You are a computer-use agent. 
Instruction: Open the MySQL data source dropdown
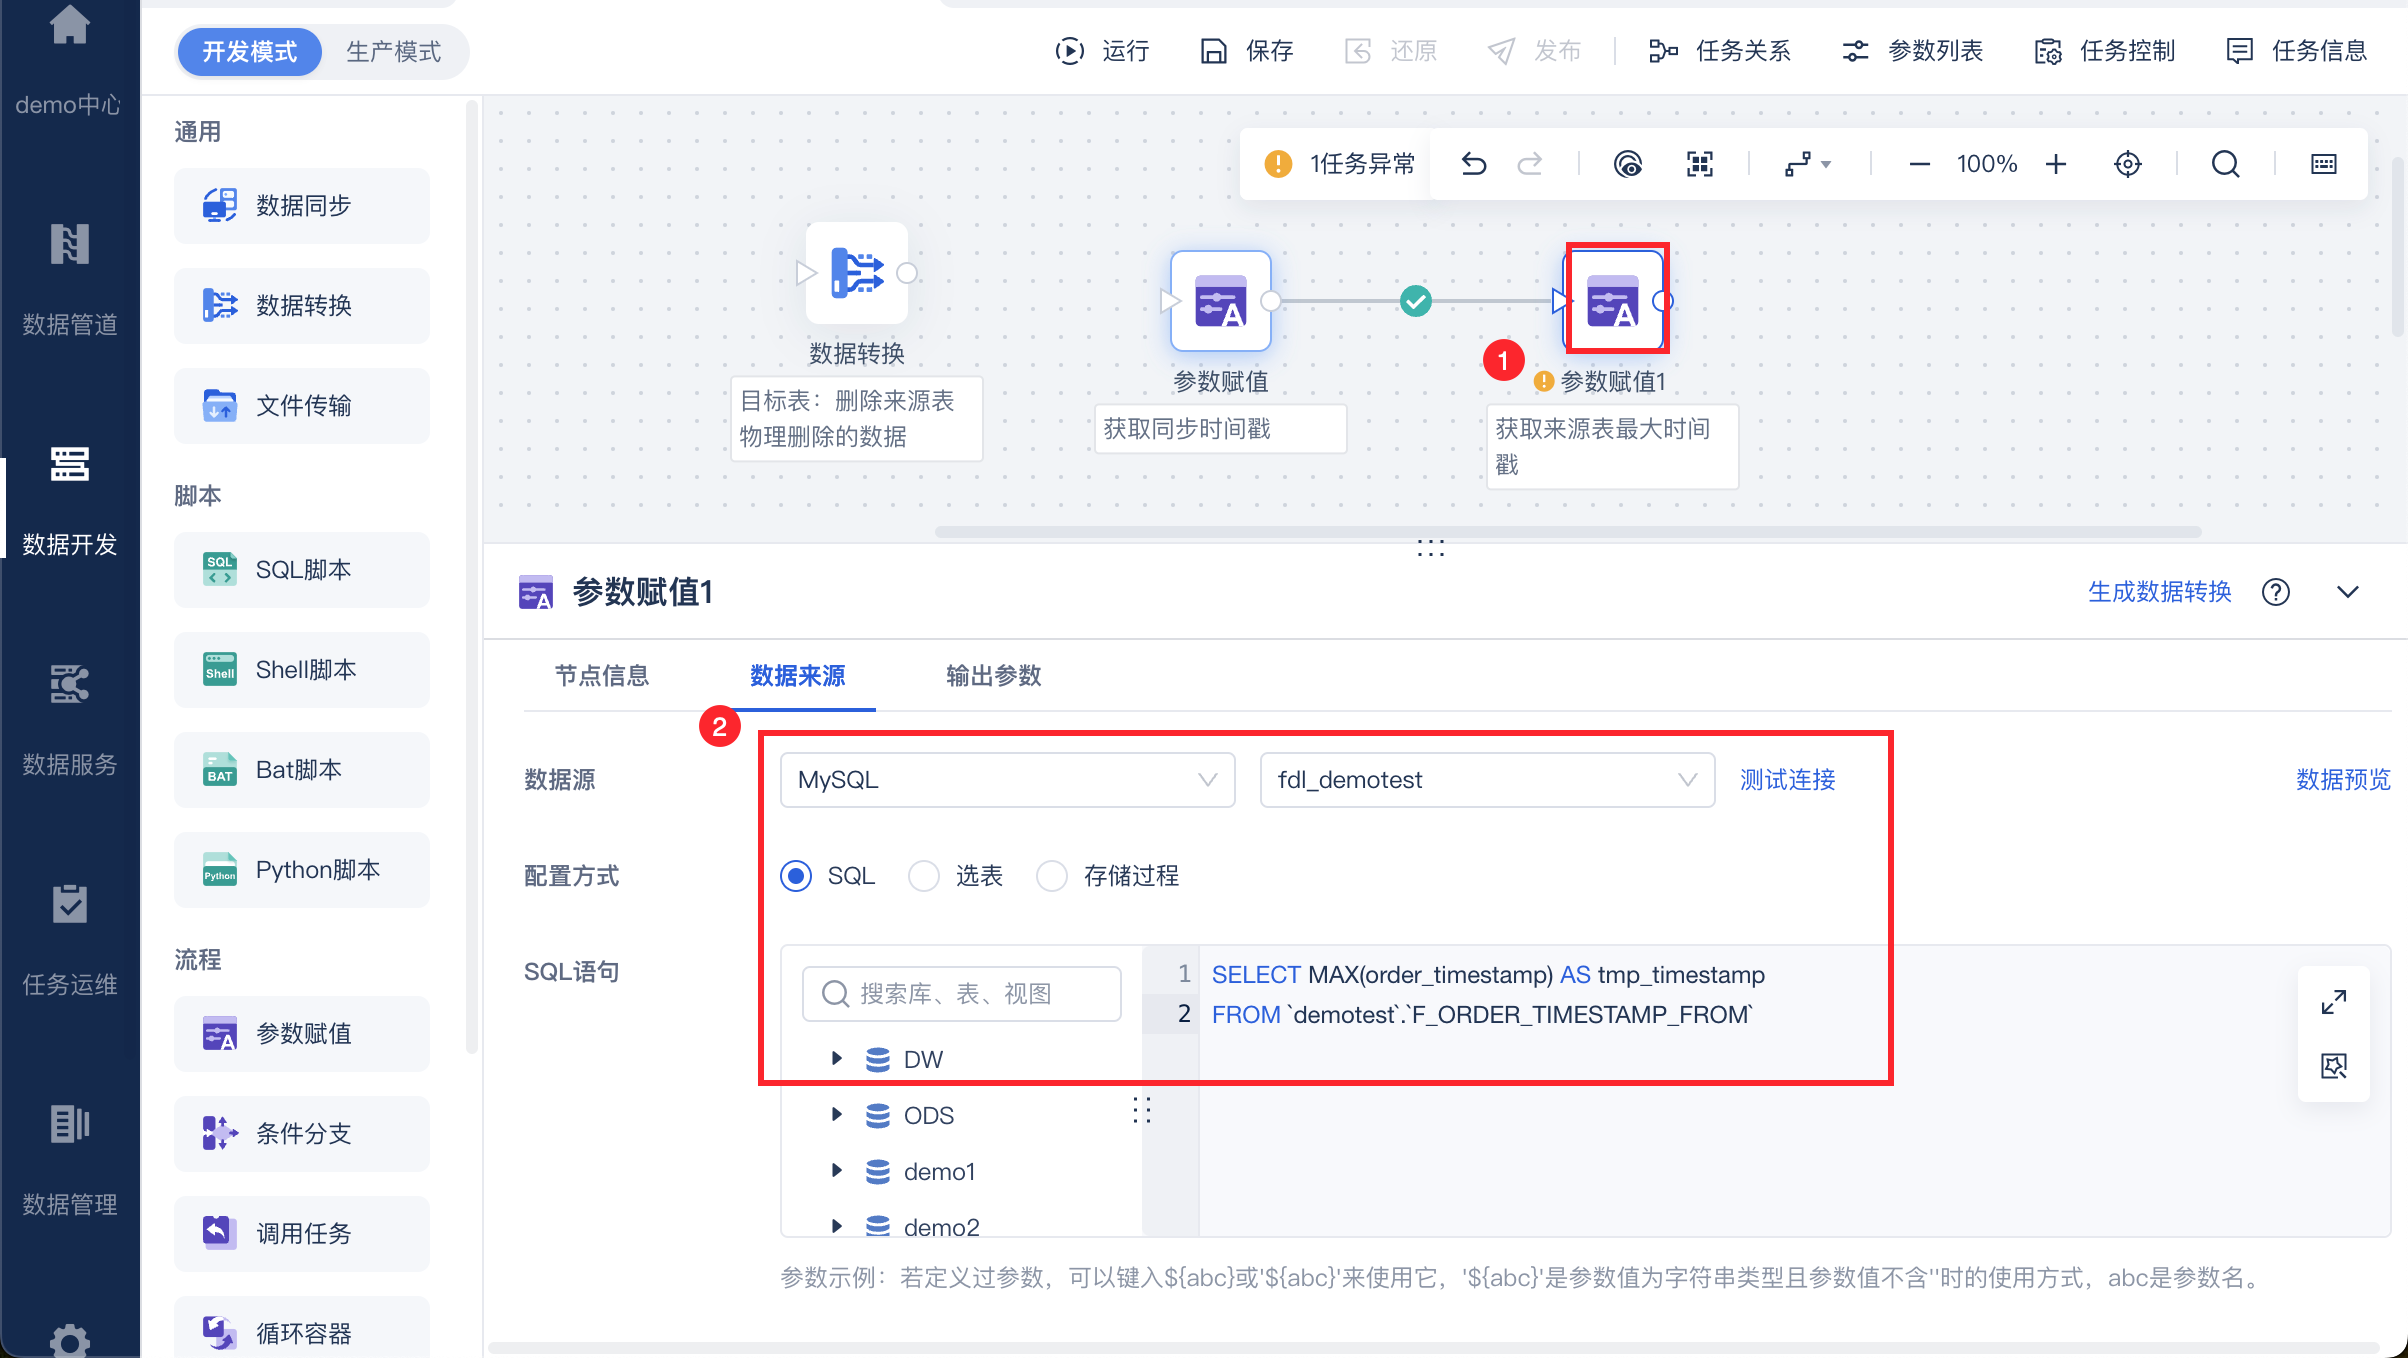(1007, 780)
